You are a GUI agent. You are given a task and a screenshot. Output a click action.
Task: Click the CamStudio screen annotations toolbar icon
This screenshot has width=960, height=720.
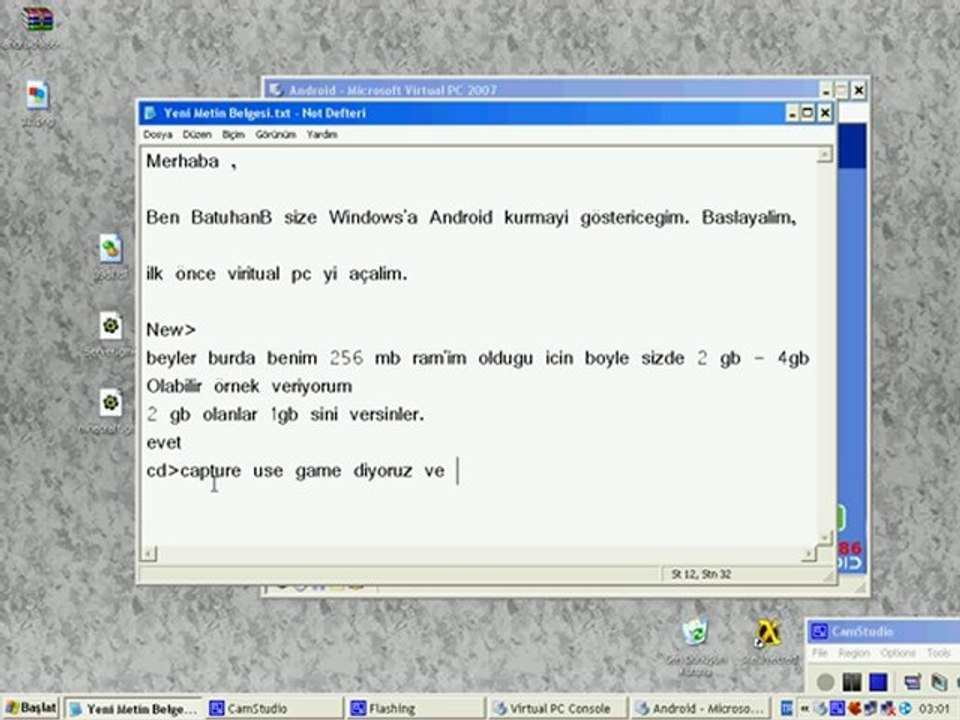pyautogui.click(x=939, y=682)
